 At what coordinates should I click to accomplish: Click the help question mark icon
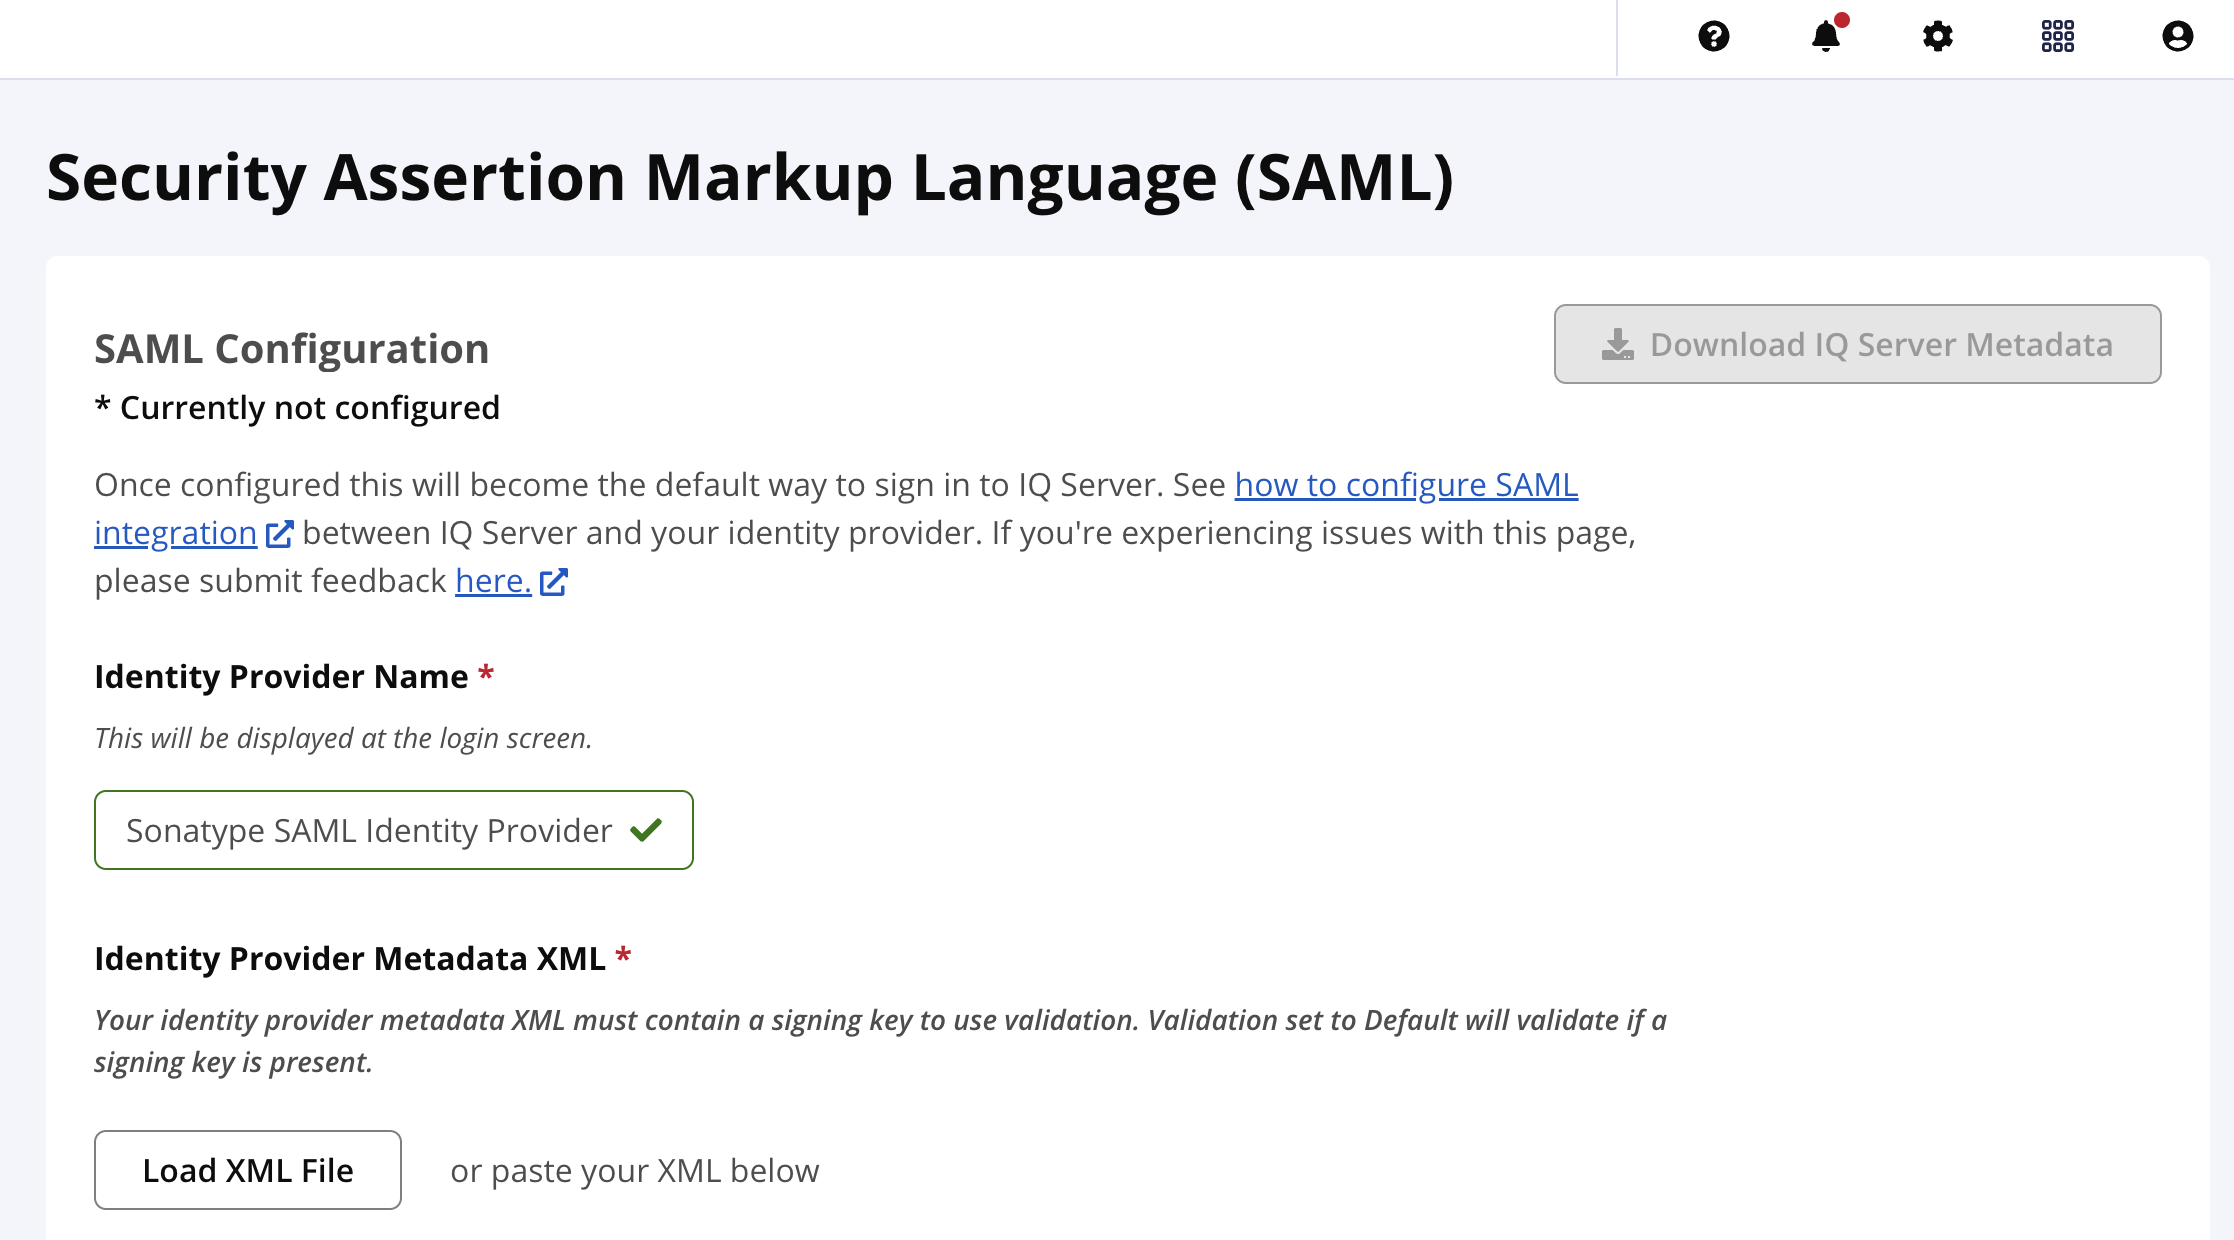[x=1713, y=38]
